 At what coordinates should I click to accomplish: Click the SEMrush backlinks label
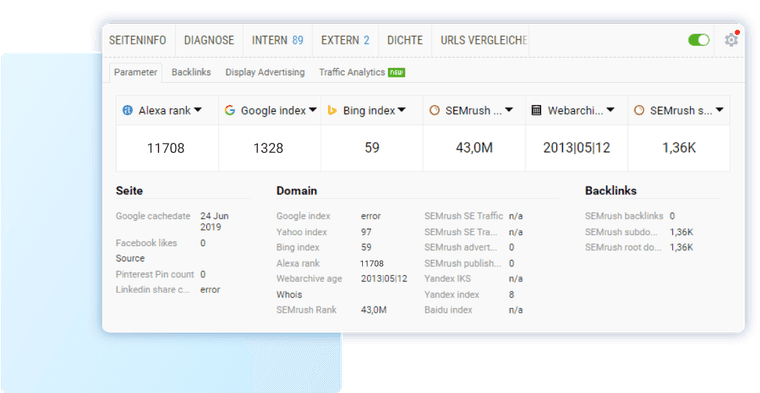tap(624, 216)
